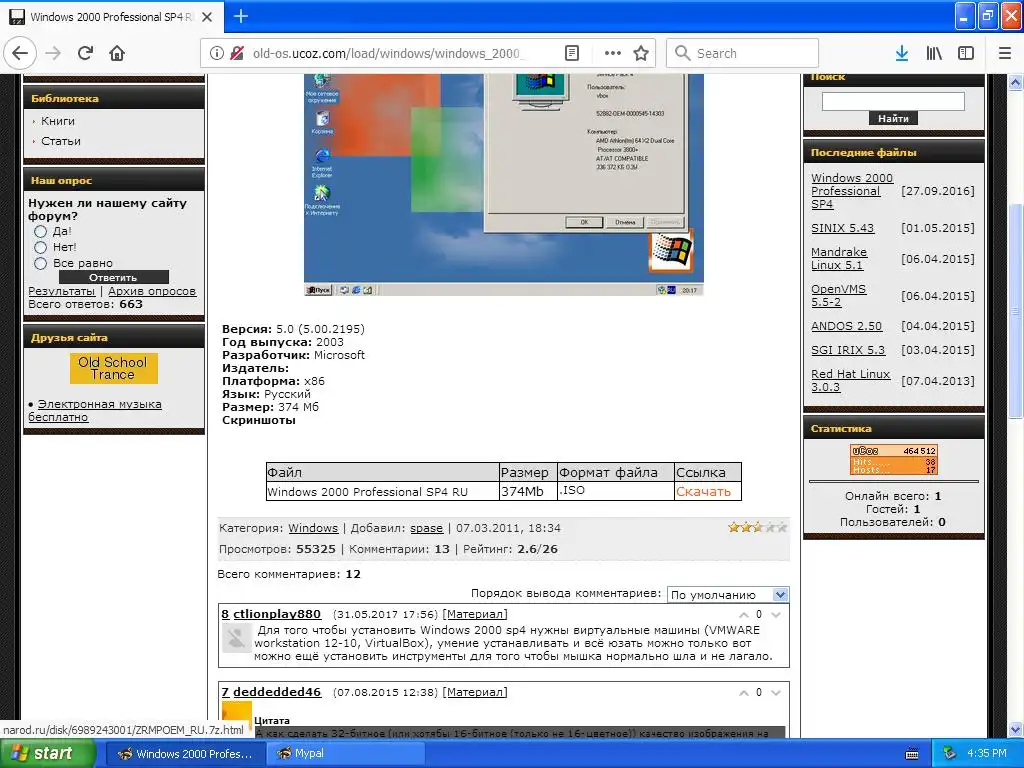Upvote comment by deddedded46
Viewport: 1024px width, 768px height.
click(x=744, y=693)
